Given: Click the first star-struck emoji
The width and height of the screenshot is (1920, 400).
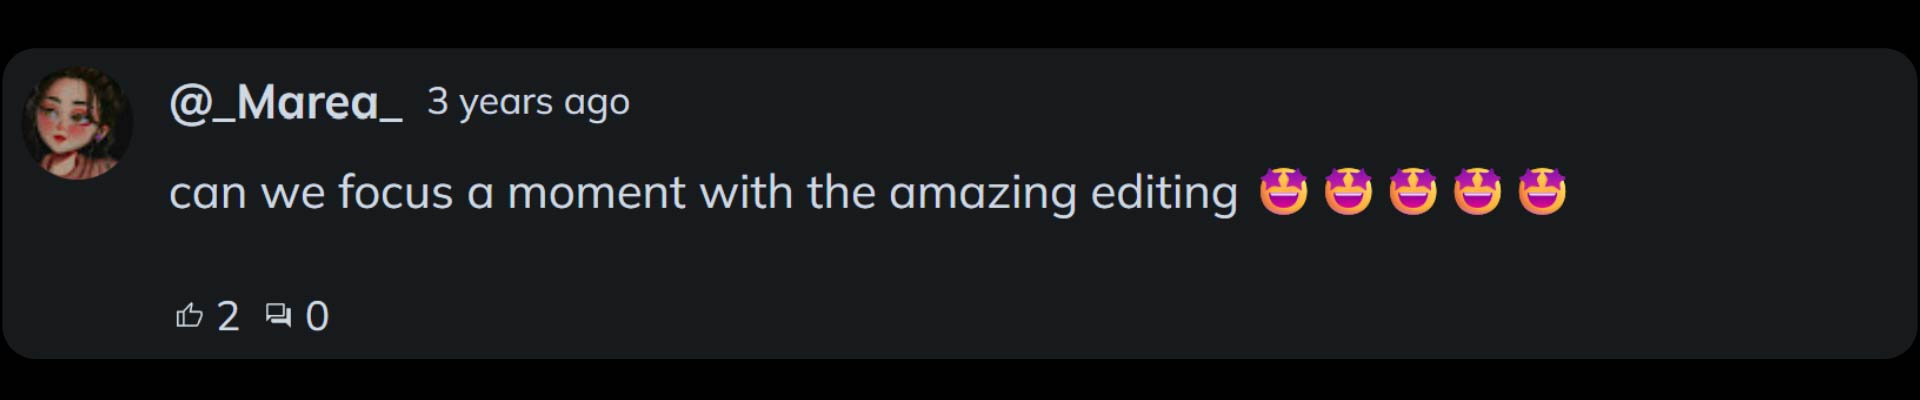Looking at the screenshot, I should 1283,191.
